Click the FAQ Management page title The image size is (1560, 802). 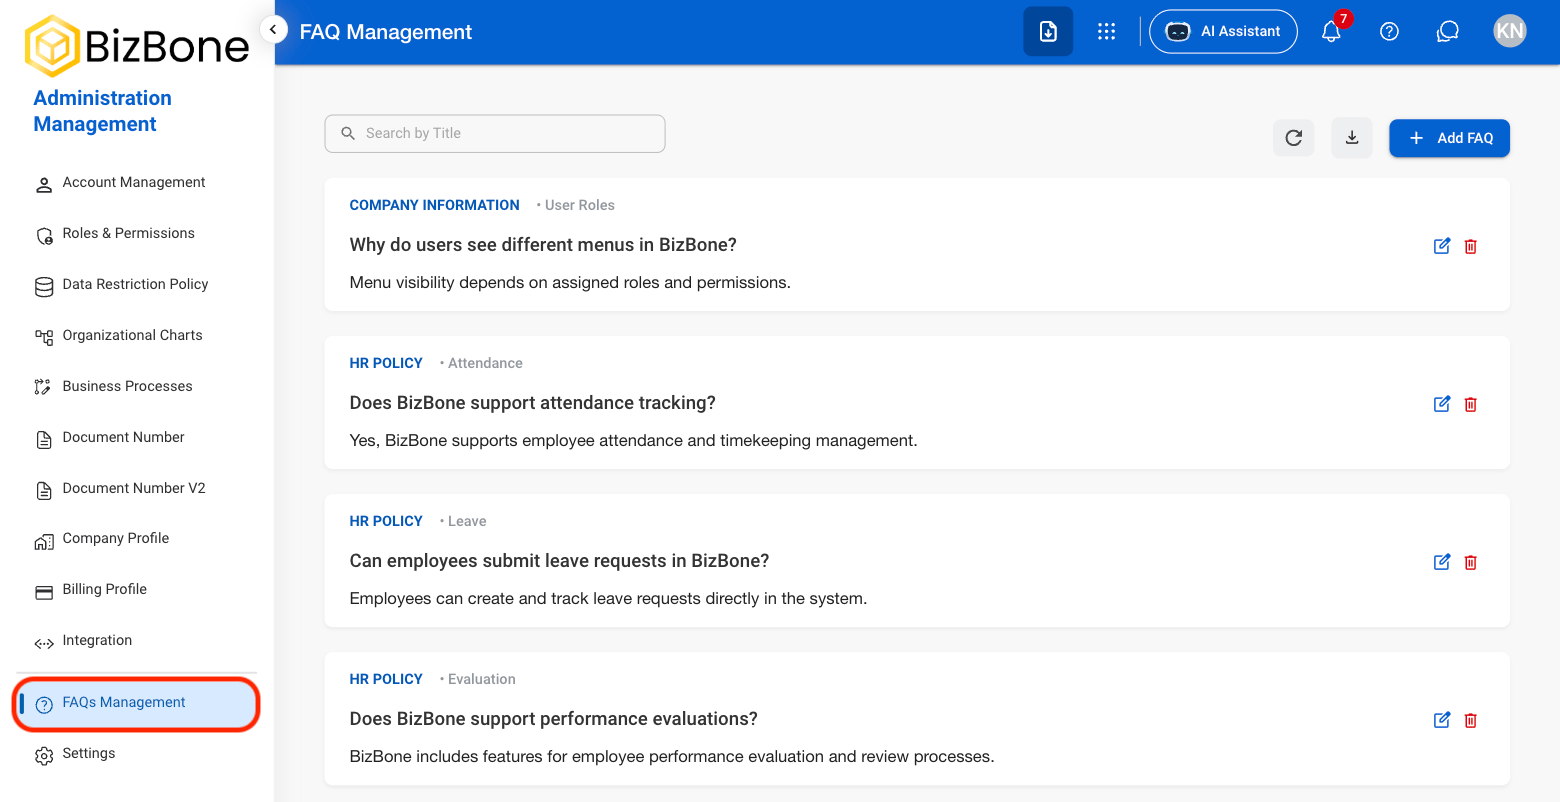386,32
